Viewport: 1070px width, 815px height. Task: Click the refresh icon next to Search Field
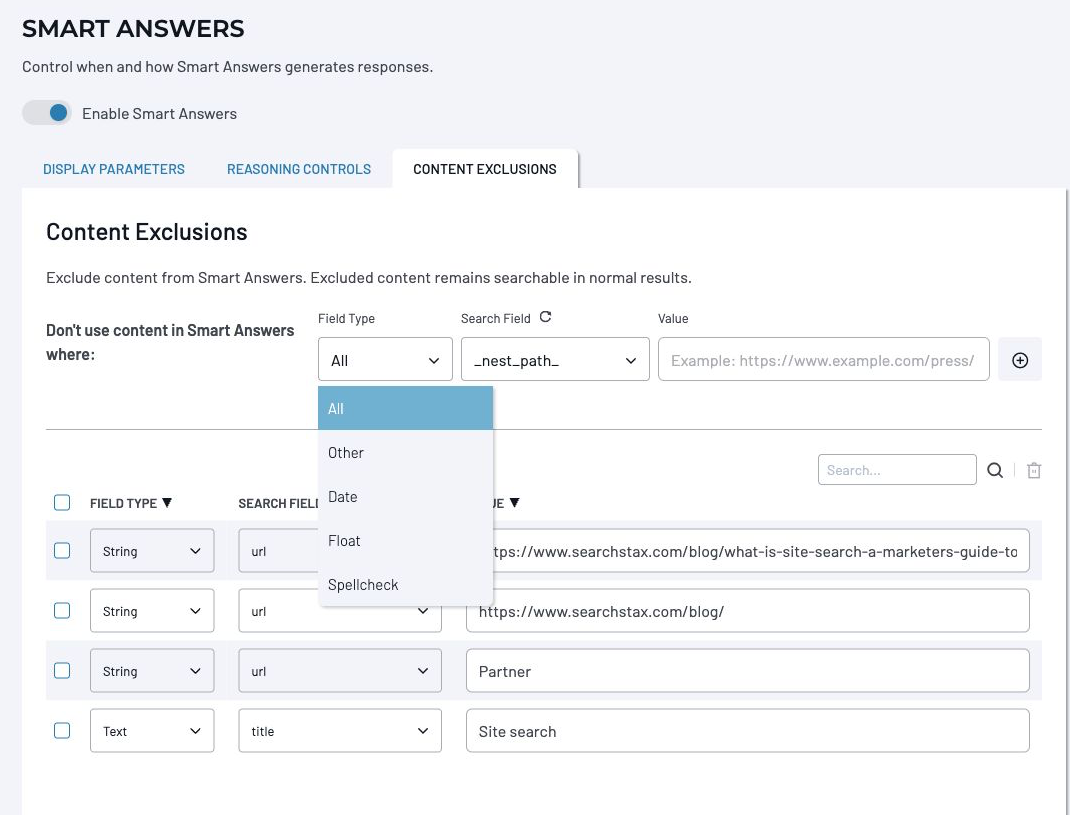click(545, 317)
